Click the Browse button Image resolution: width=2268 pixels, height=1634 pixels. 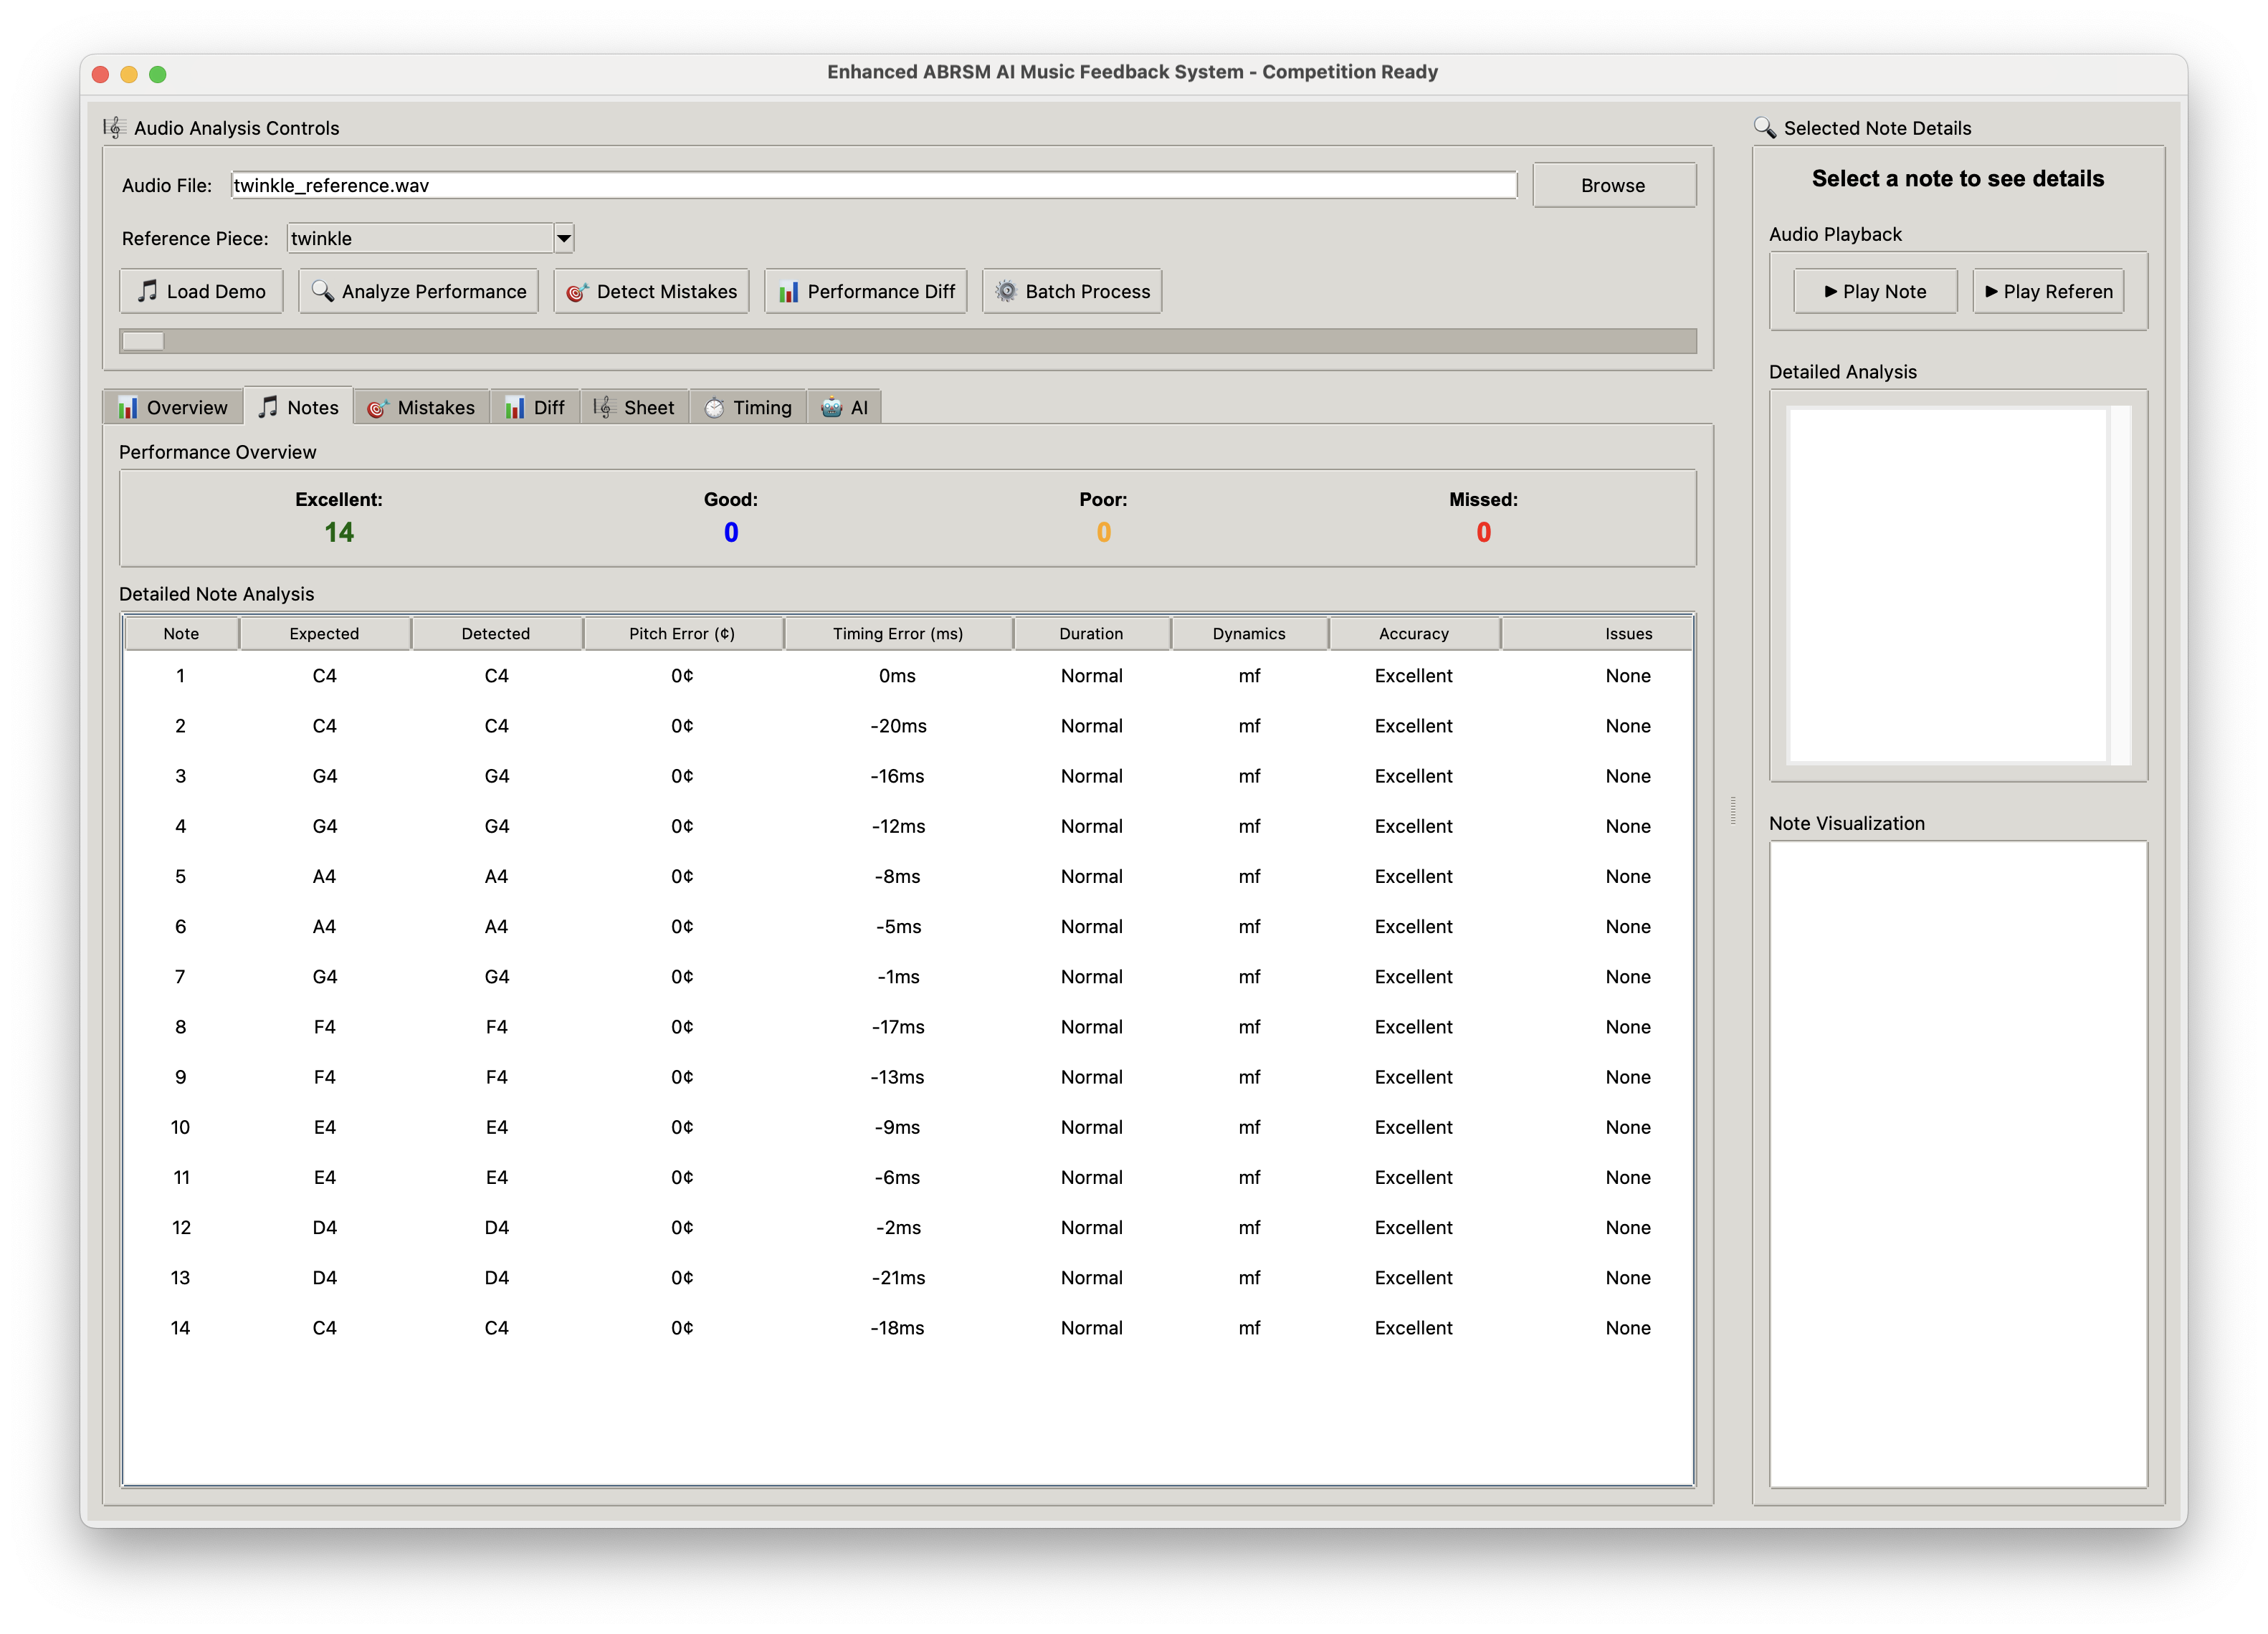1613,185
